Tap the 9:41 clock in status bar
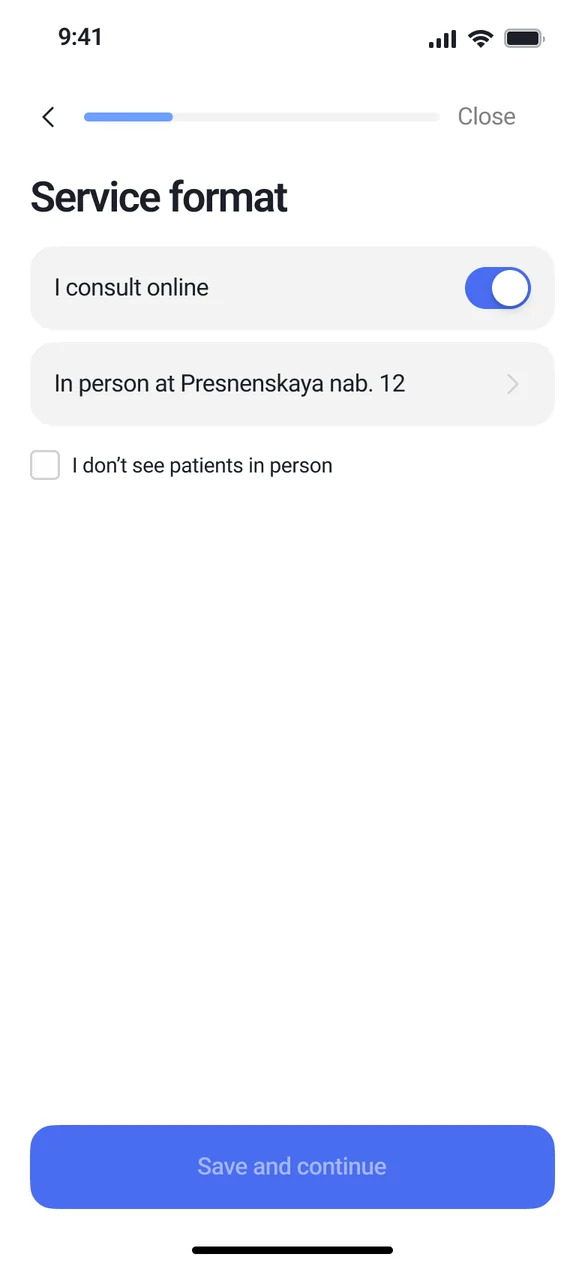 pos(80,38)
